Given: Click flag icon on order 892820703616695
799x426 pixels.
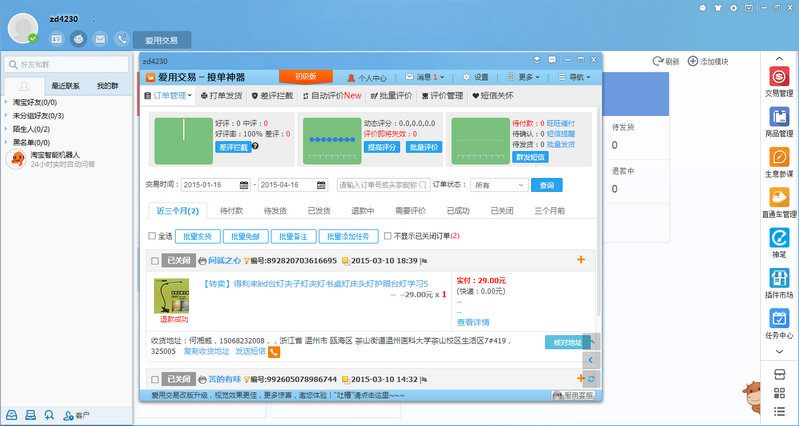Looking at the screenshot, I should 423,261.
